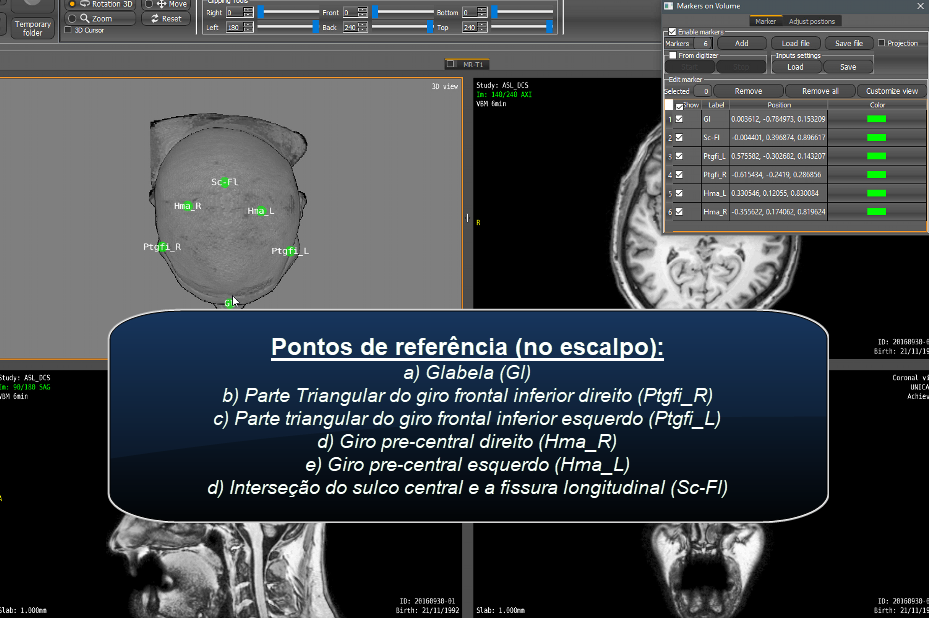Click the Right clipping value field
This screenshot has width=929, height=618.
point(235,12)
